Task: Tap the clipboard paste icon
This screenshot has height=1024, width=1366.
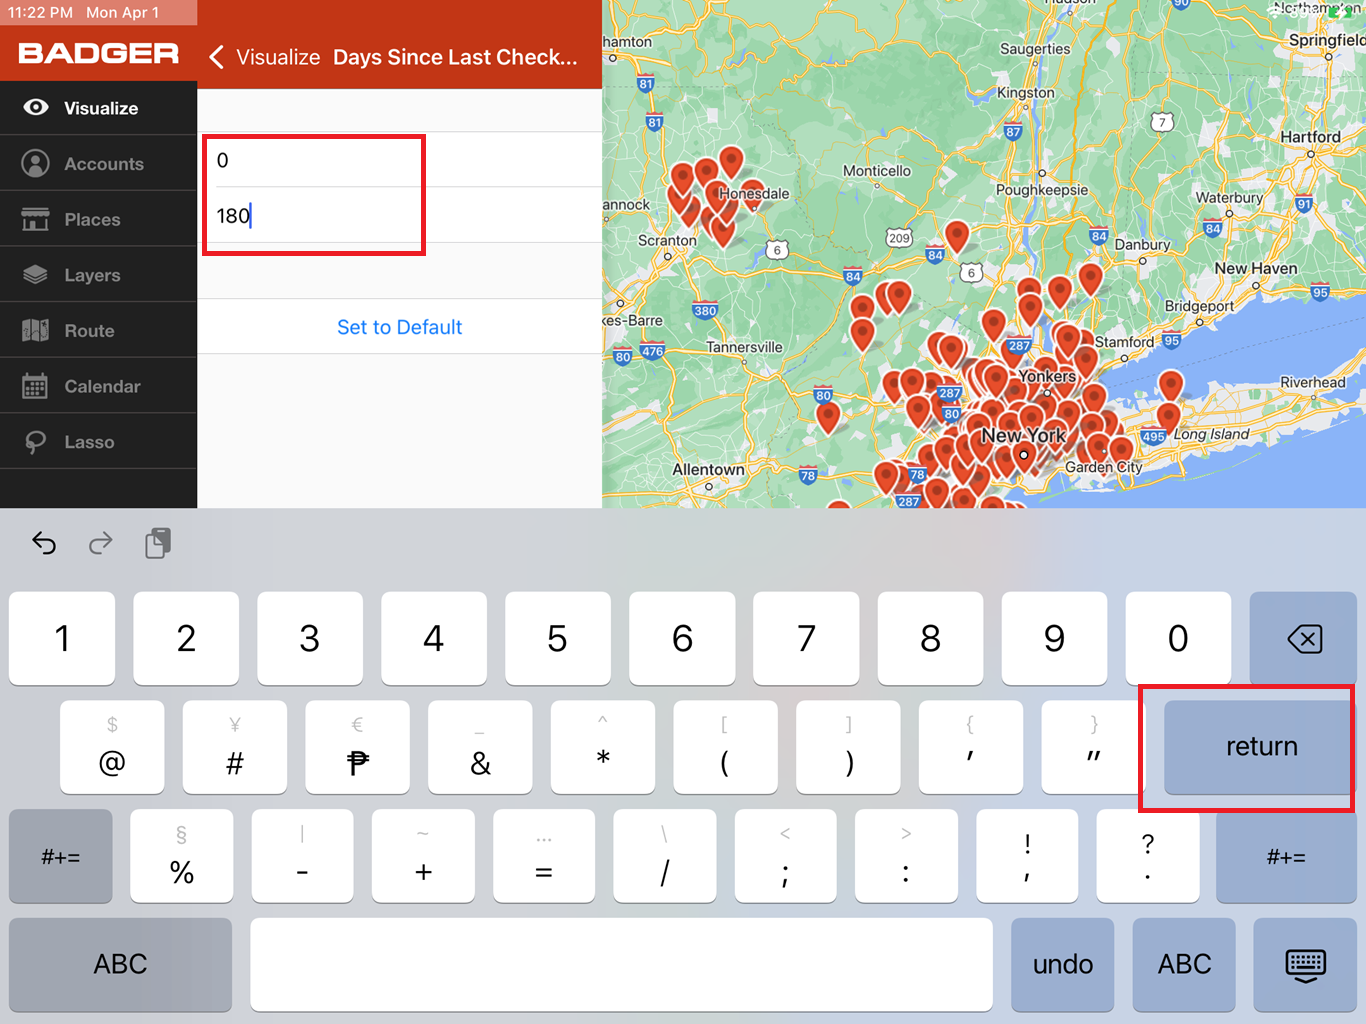Action: 157,542
